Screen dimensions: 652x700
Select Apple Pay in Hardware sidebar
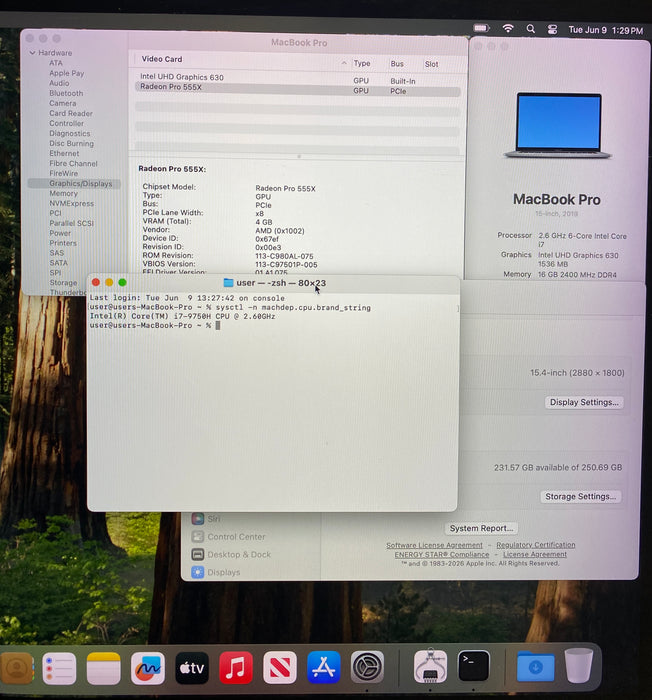pyautogui.click(x=67, y=73)
